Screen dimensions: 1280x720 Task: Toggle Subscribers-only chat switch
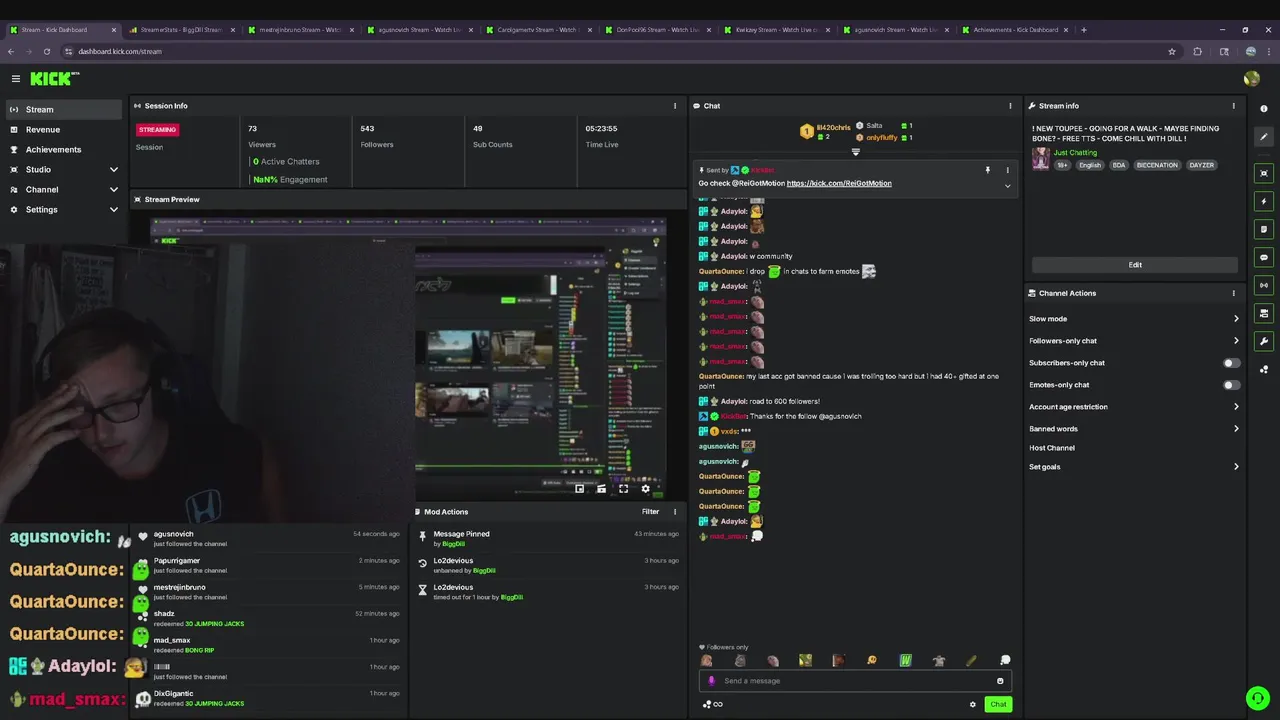click(1231, 363)
